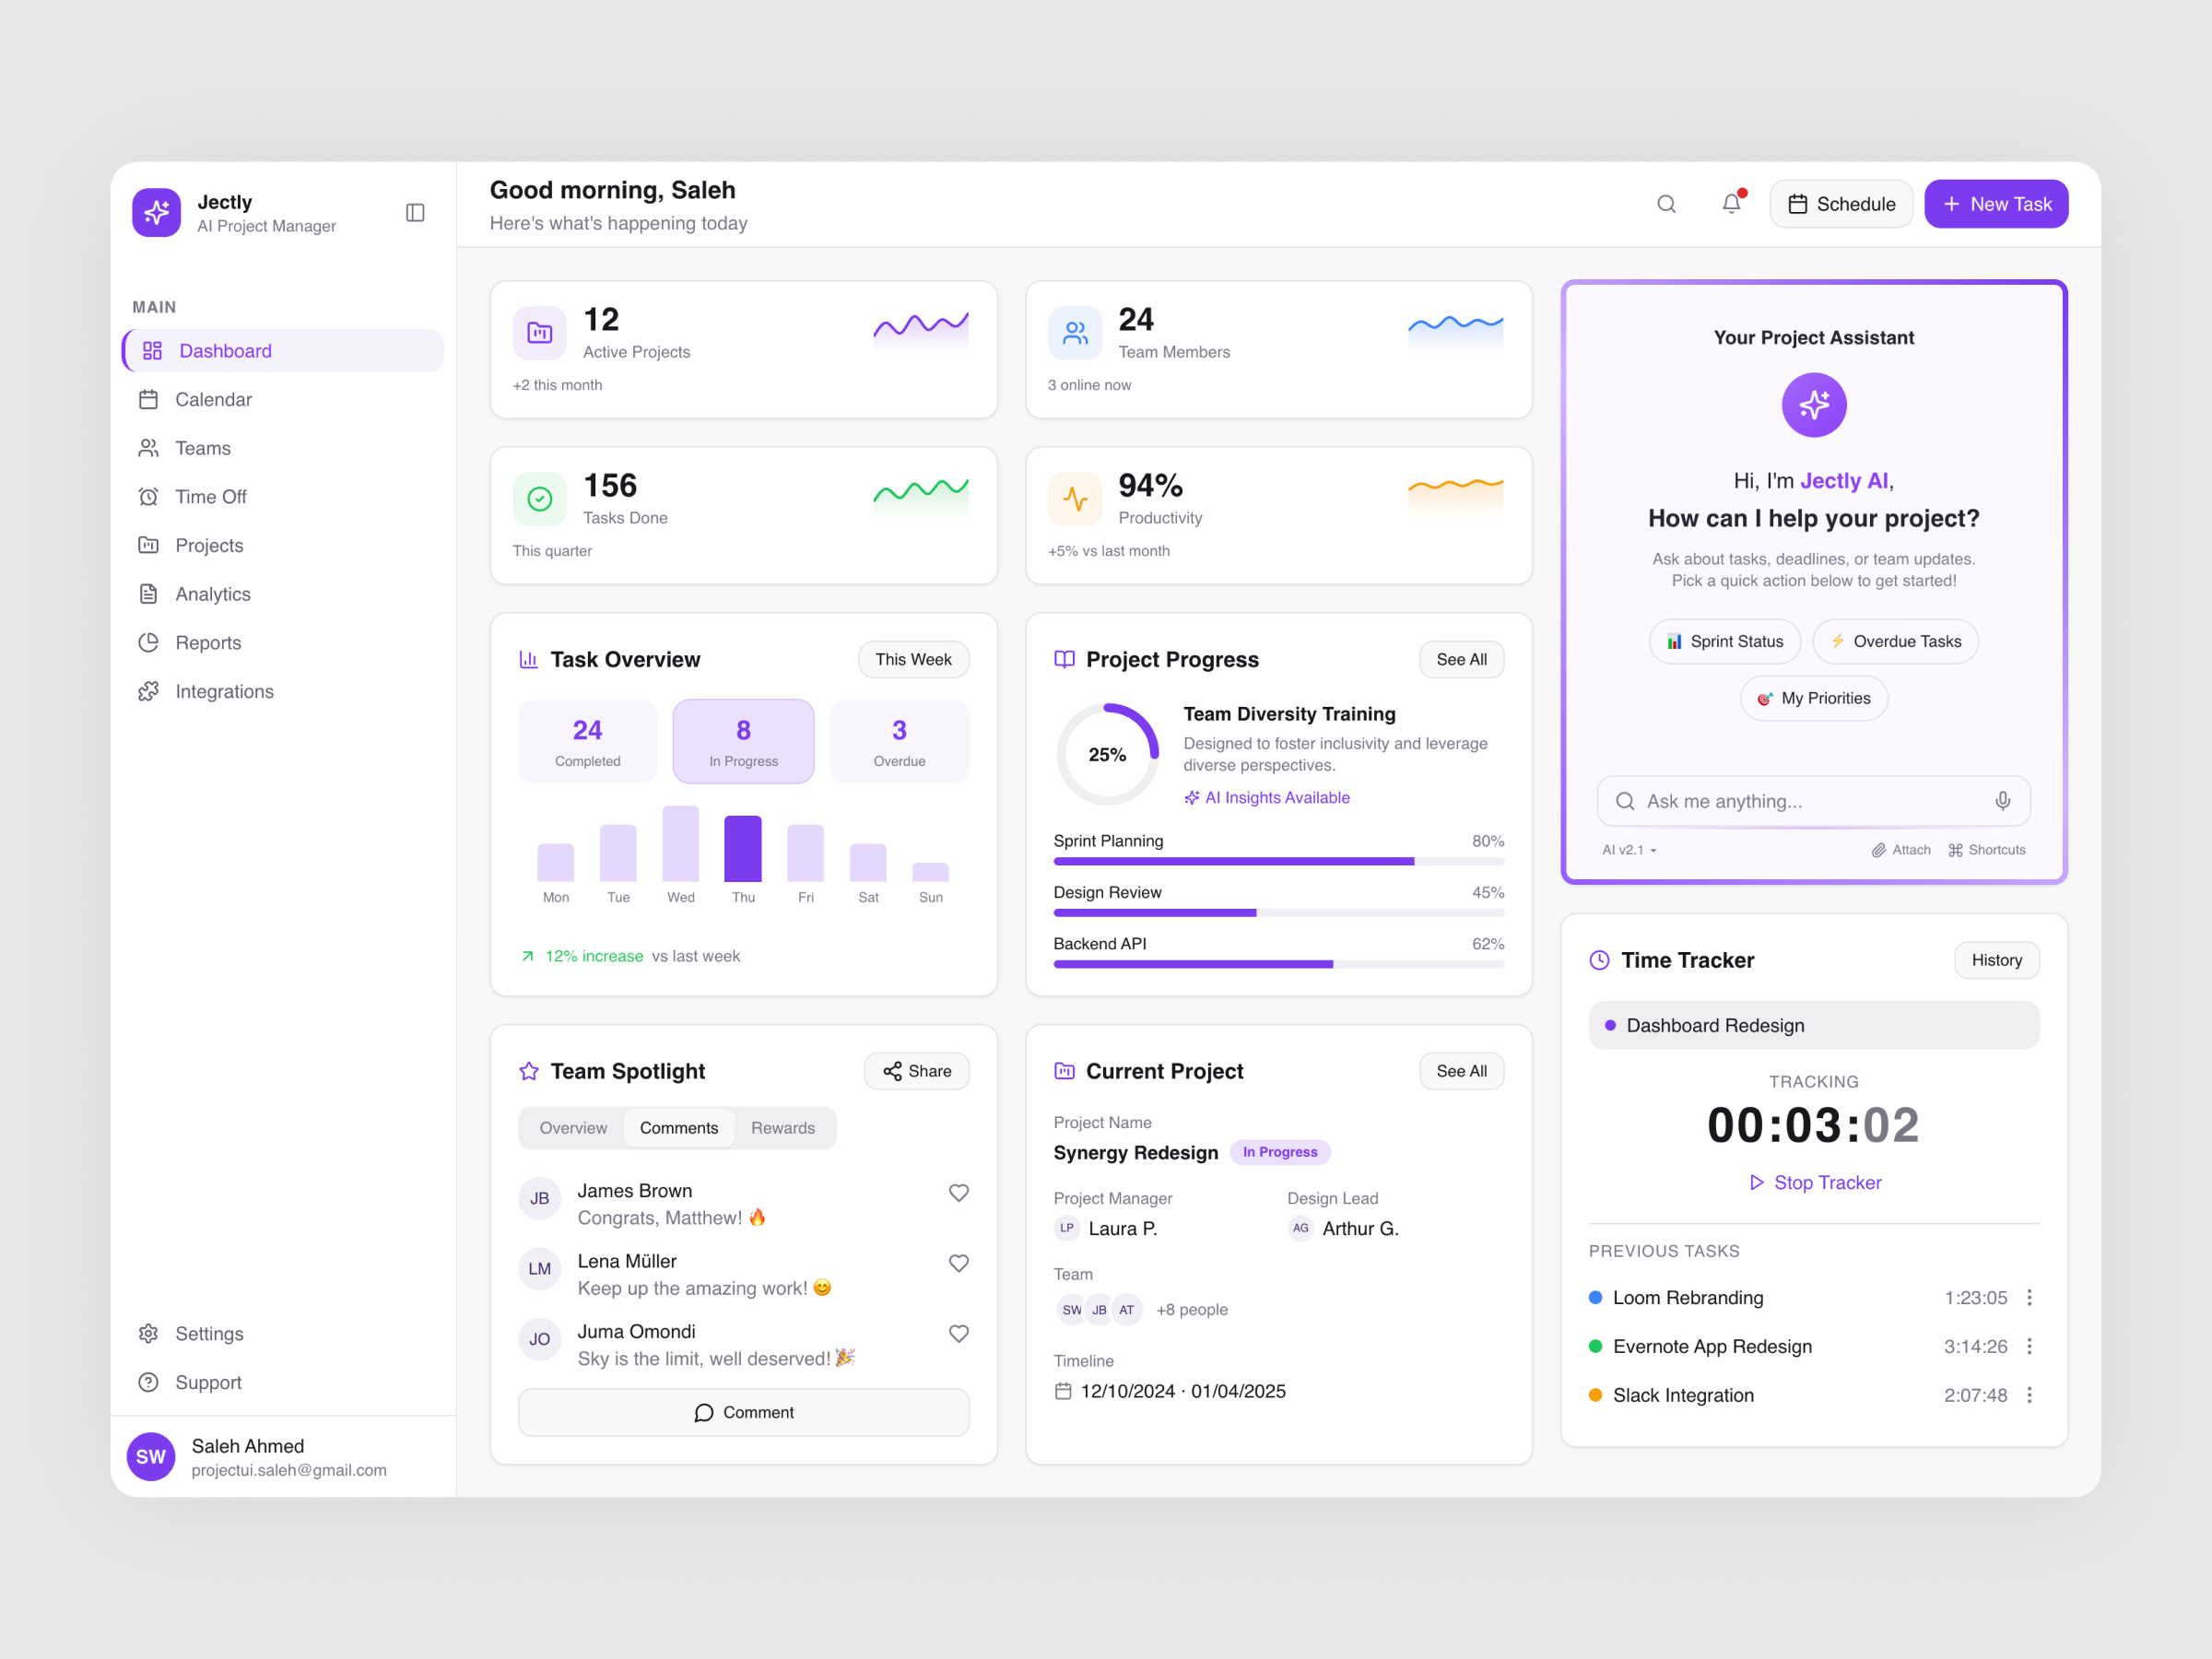
Task: Open the AI v2.1 version dropdown
Action: [x=1628, y=850]
